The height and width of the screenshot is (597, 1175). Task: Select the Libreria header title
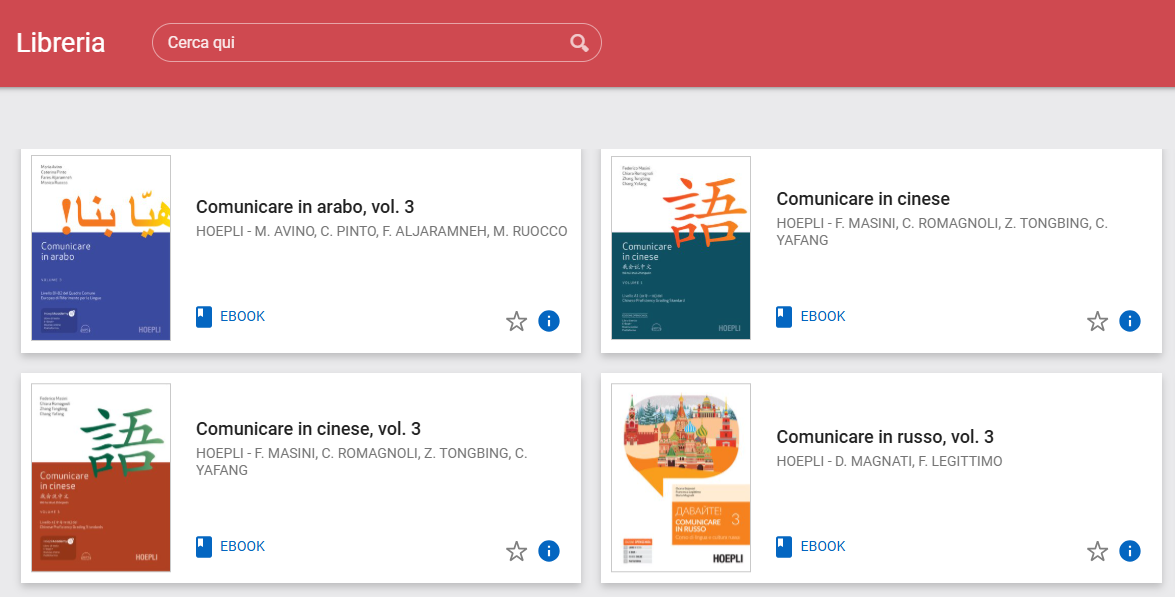(60, 43)
